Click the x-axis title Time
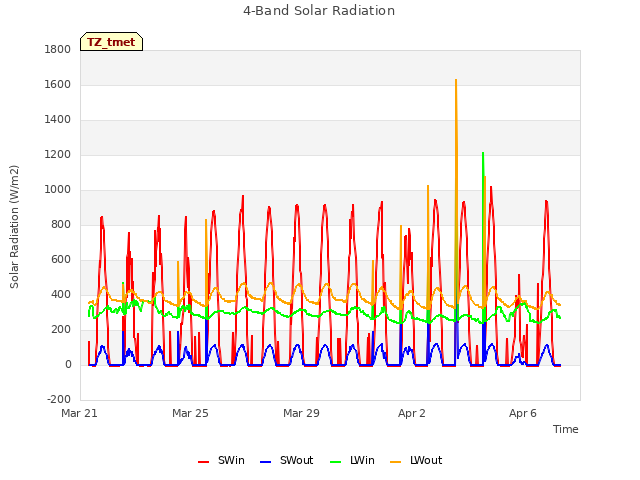 [565, 429]
